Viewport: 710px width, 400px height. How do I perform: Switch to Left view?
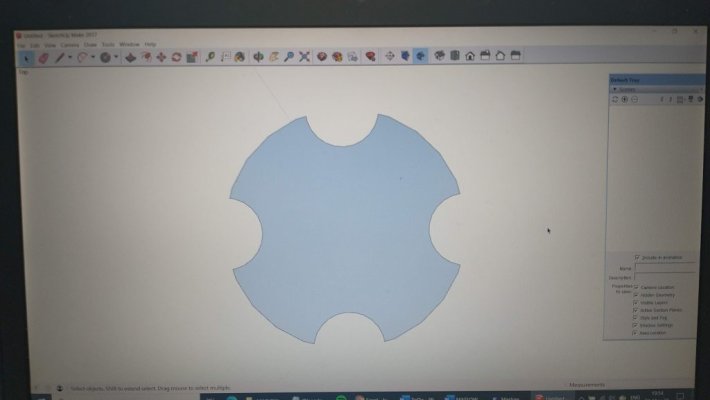point(515,55)
